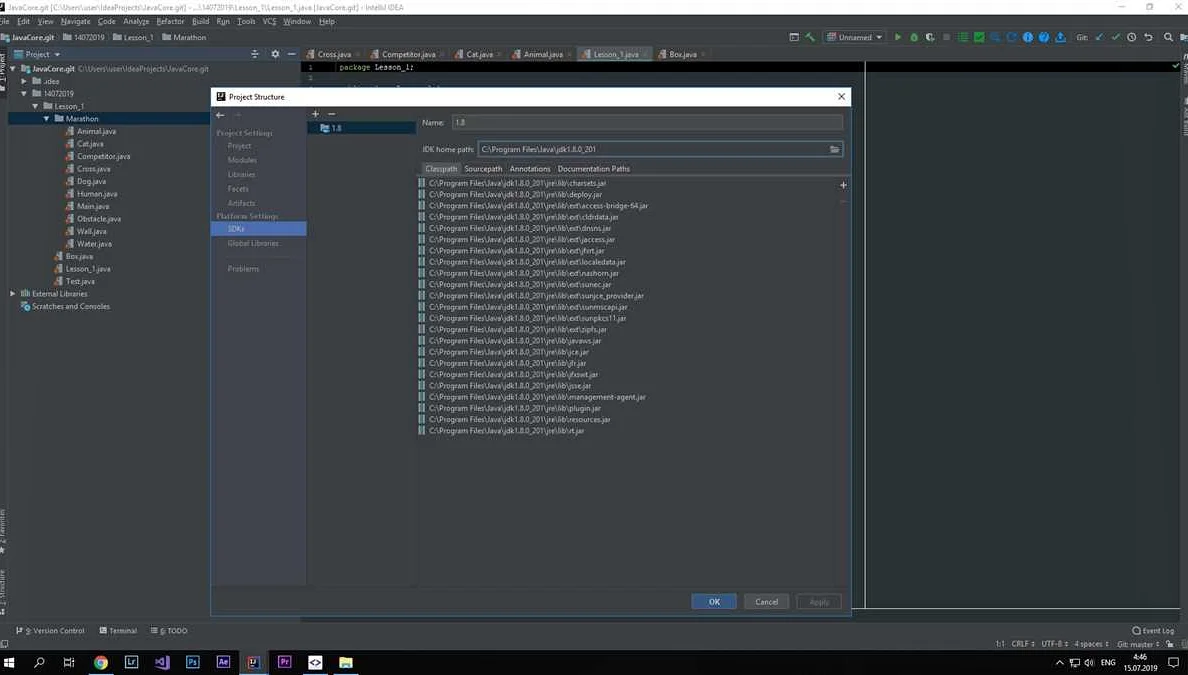Open Photoshop from the taskbar
The width and height of the screenshot is (1188, 675).
192,662
